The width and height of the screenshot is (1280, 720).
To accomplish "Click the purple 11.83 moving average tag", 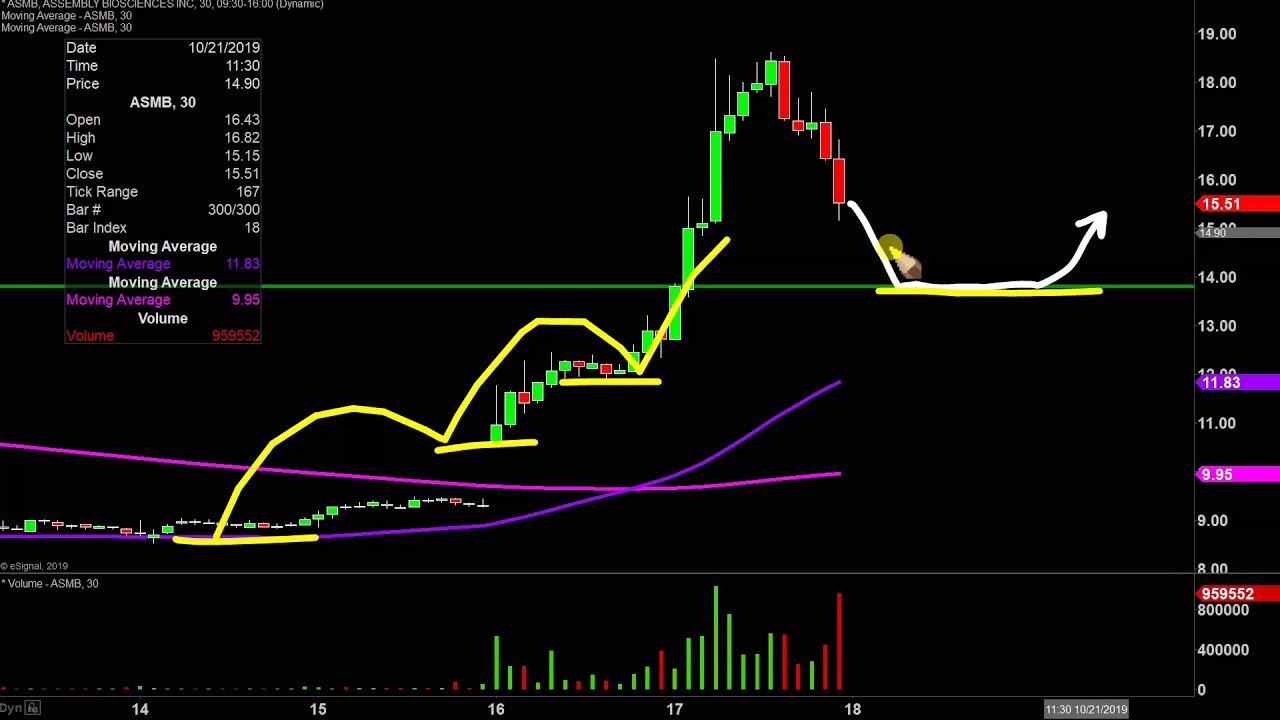I will (x=1238, y=383).
